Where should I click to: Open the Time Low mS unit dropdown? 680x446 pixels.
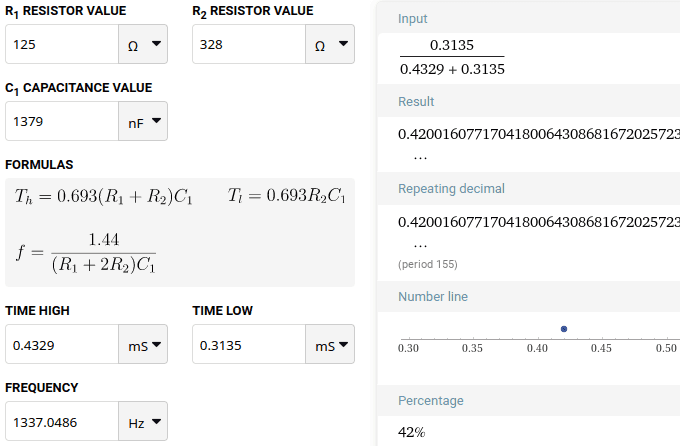coord(330,344)
